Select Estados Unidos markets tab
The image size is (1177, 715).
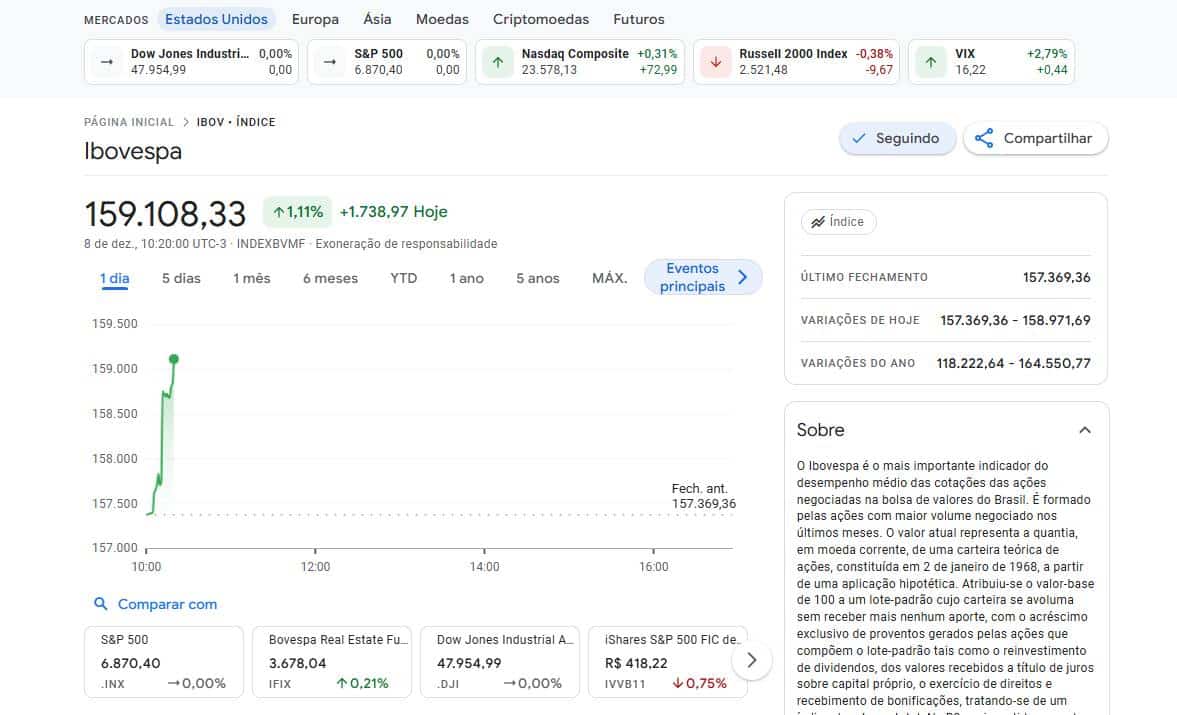pyautogui.click(x=216, y=20)
